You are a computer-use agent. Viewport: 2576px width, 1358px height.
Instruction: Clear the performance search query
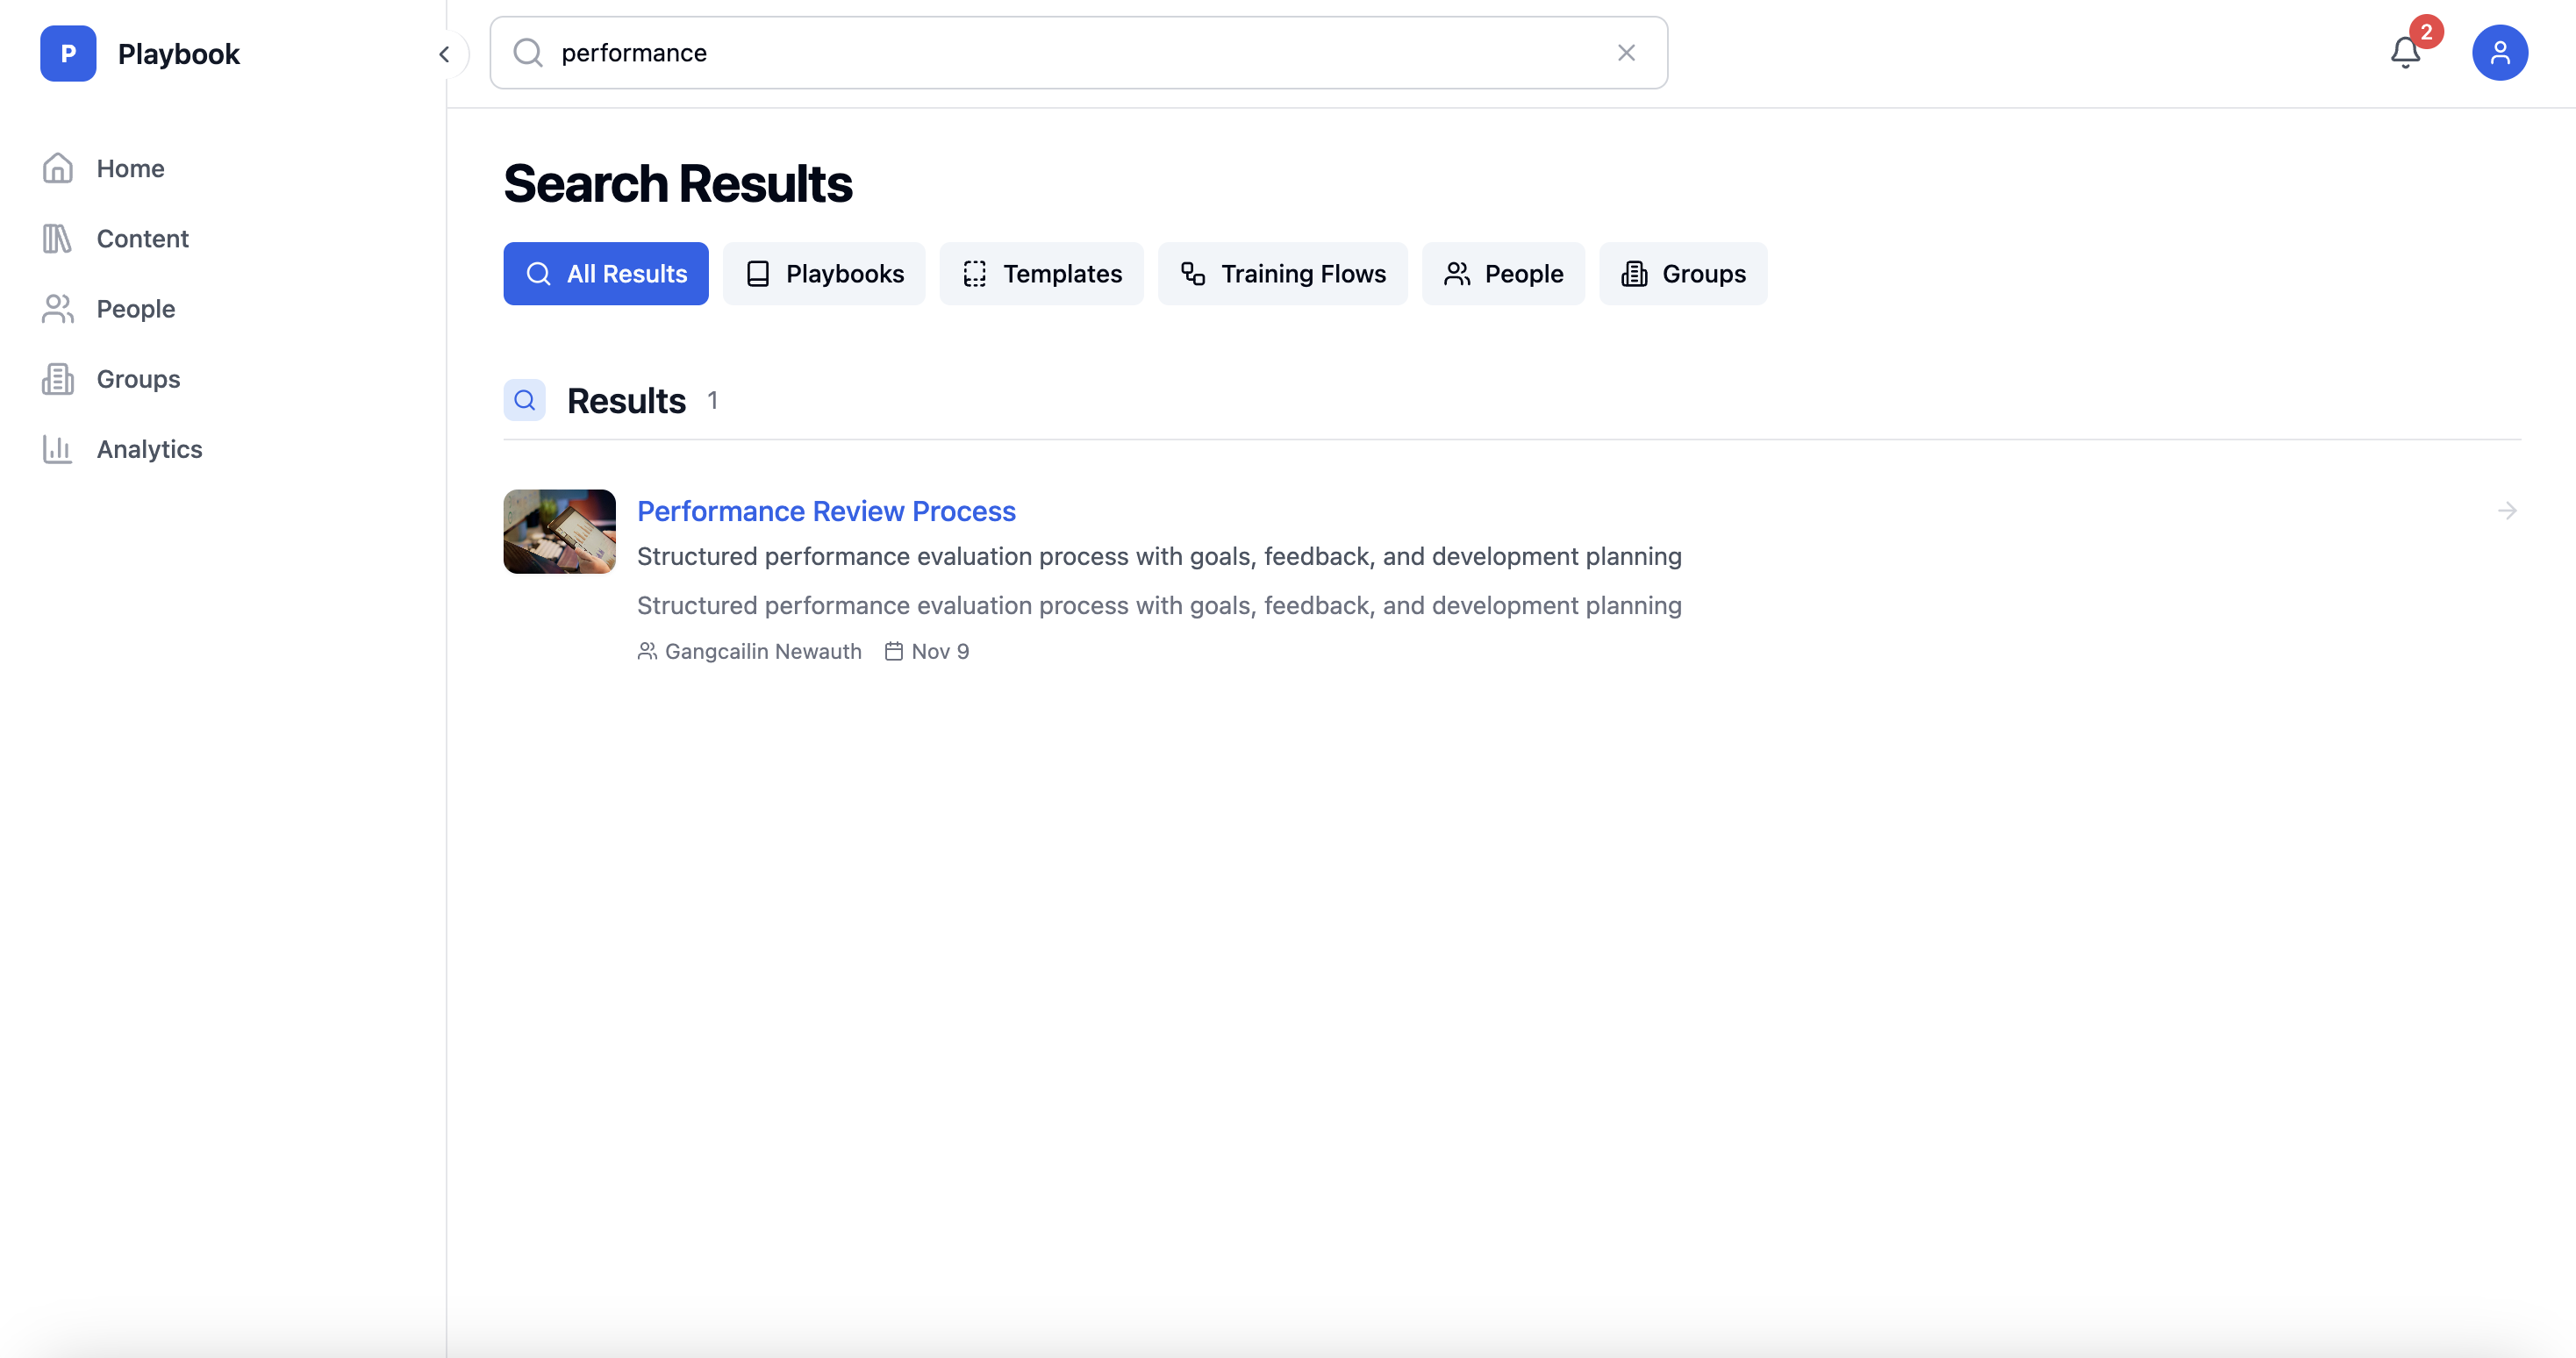click(x=1626, y=53)
